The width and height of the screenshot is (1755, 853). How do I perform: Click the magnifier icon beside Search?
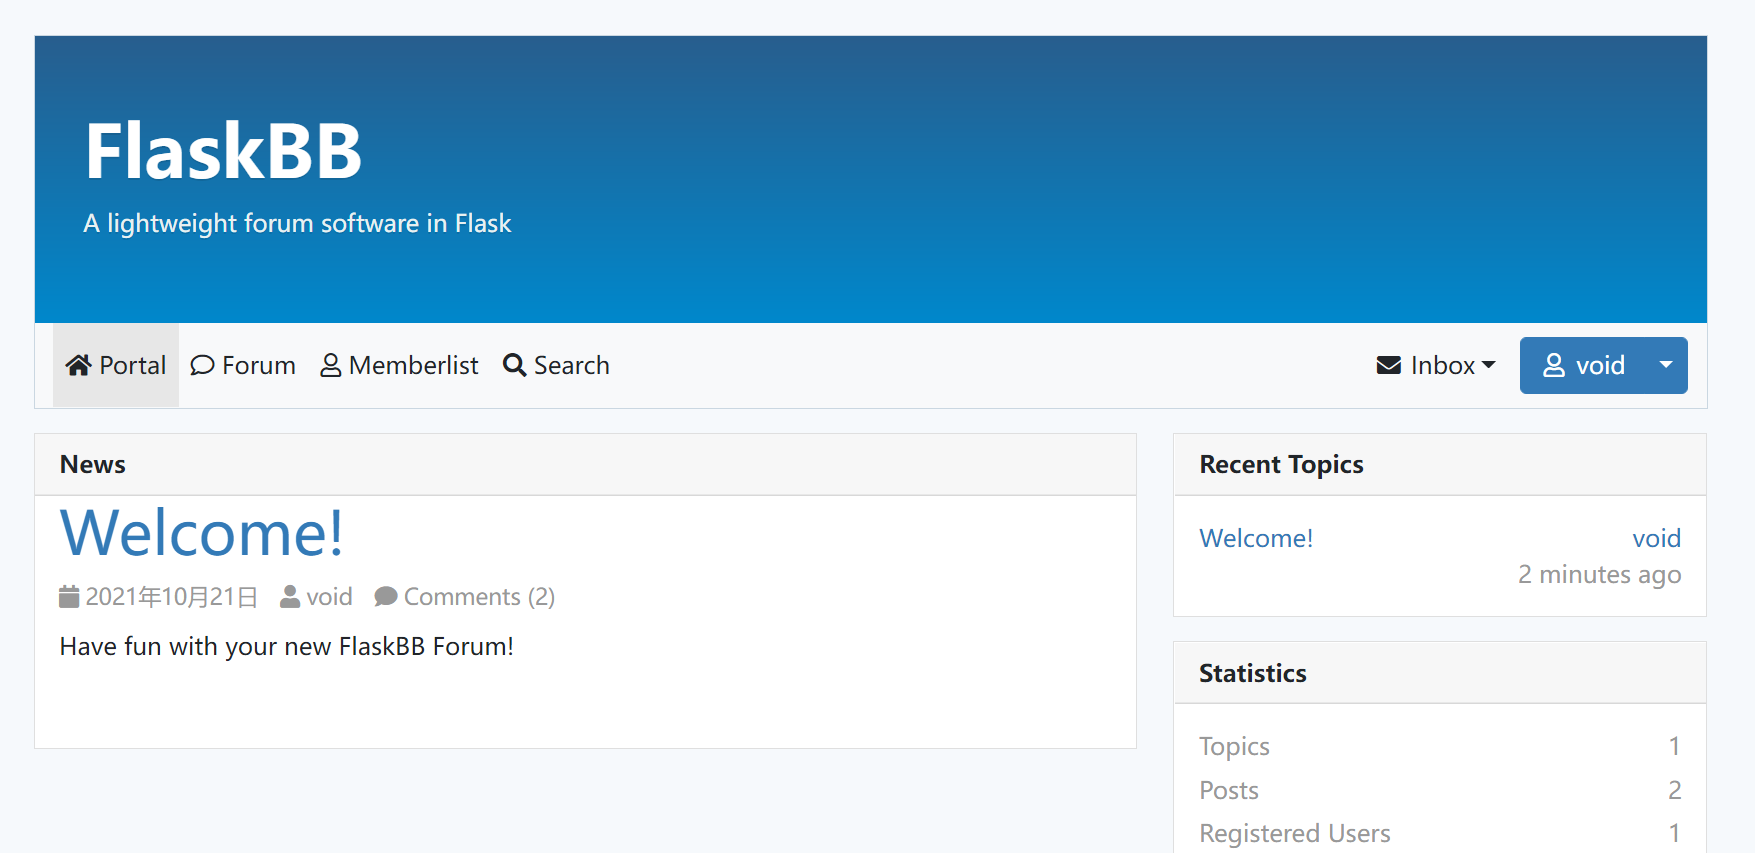[514, 365]
